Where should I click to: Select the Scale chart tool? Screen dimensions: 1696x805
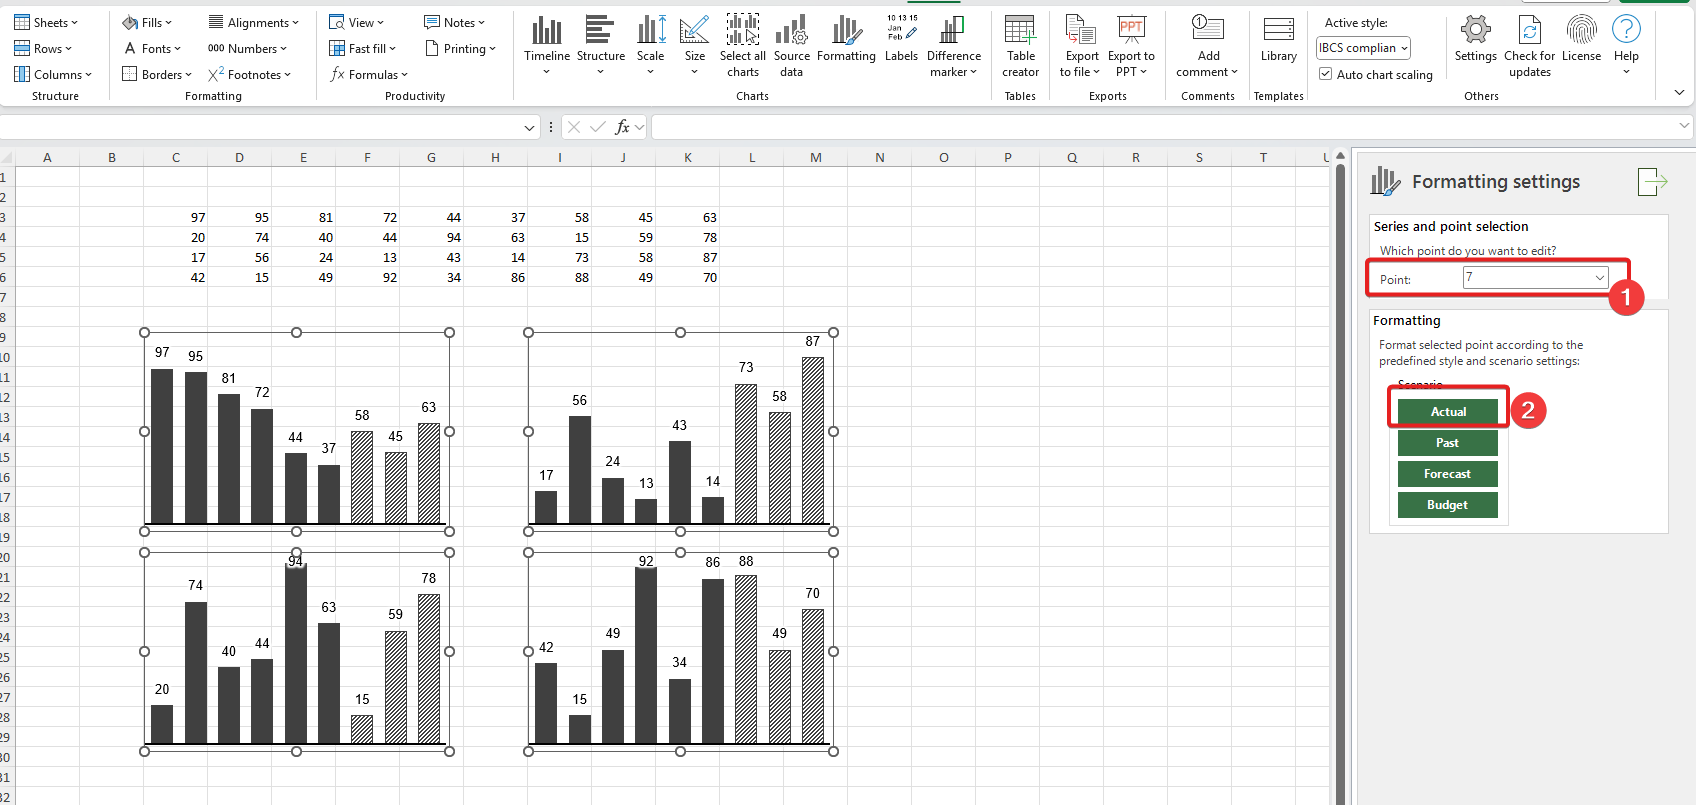pos(651,32)
